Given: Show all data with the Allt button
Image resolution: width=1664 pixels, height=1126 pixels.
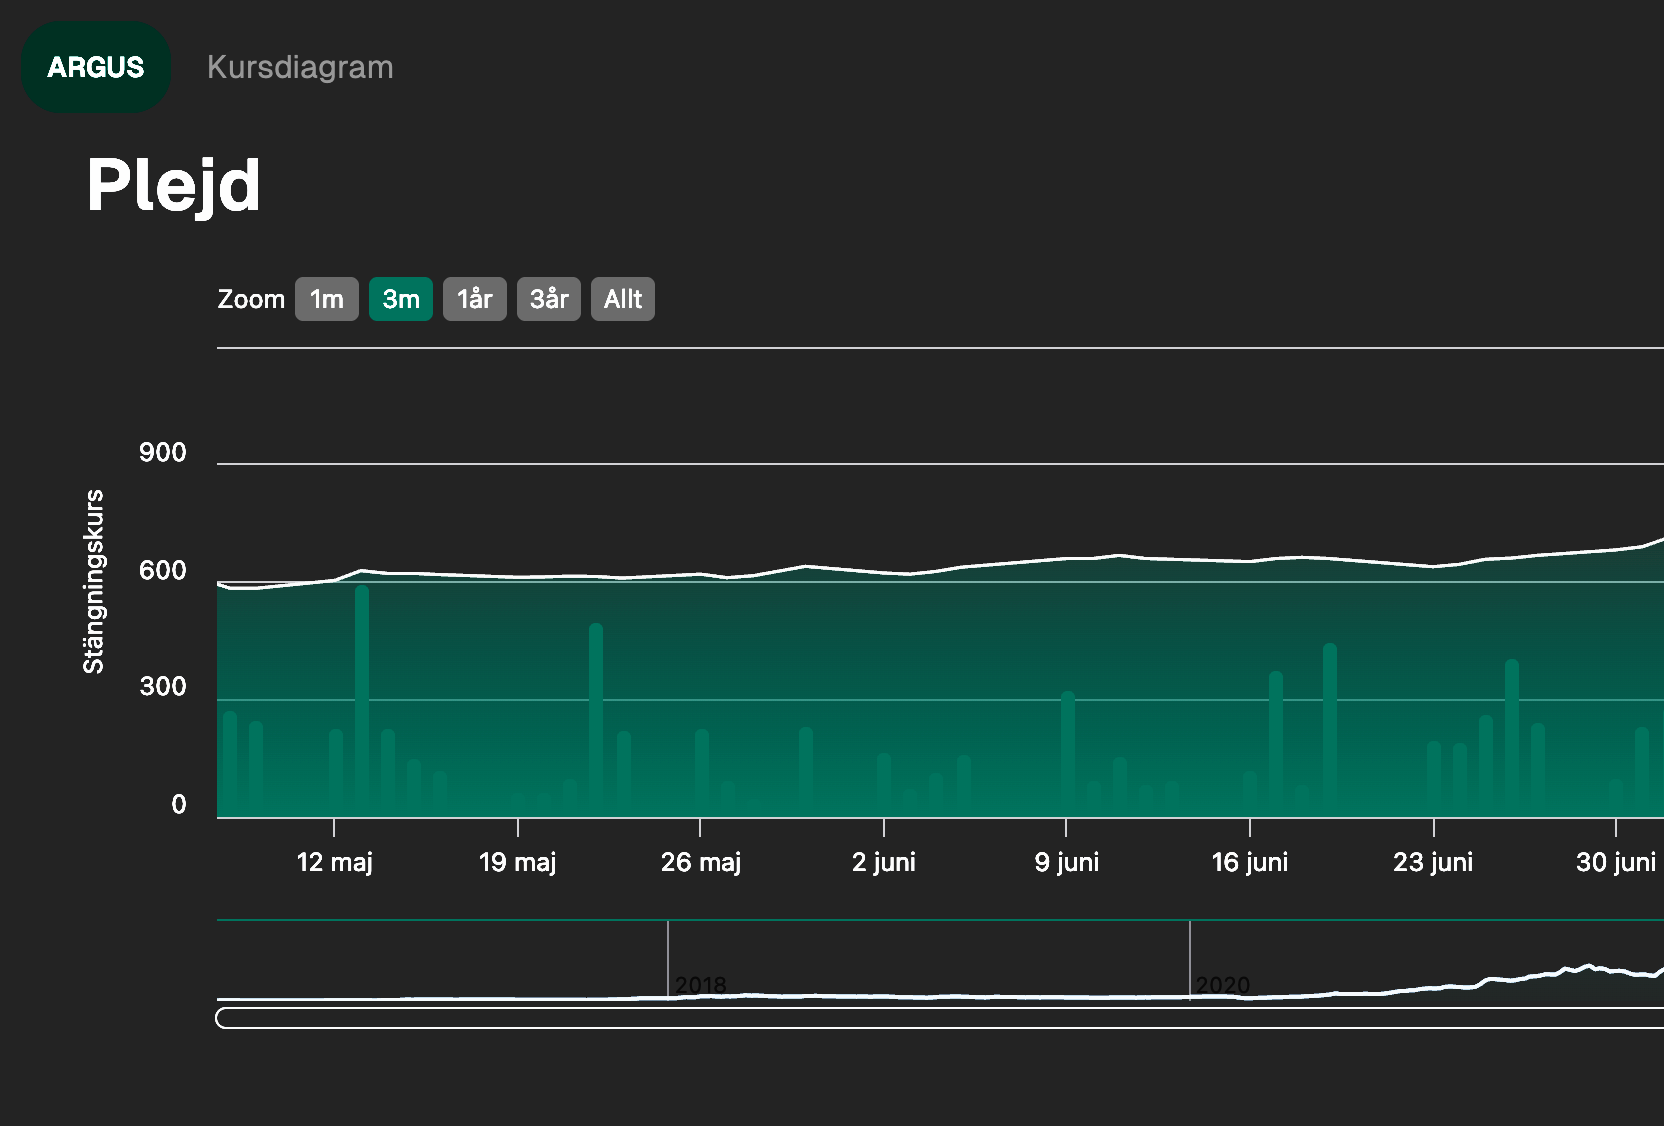Looking at the screenshot, I should coord(623,299).
